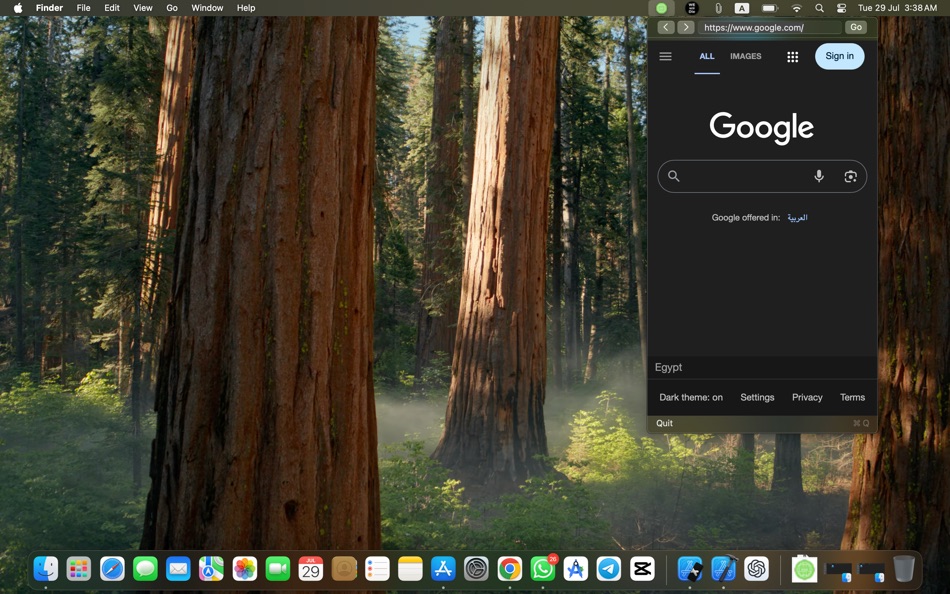Open Telegram from the Dock
This screenshot has height=594, width=950.
point(608,569)
